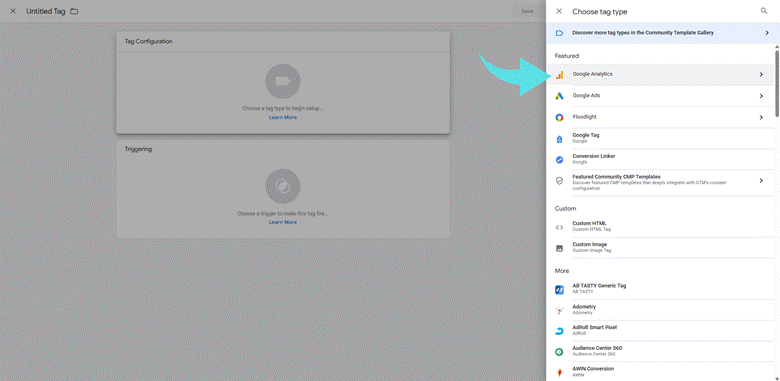Image resolution: width=780 pixels, height=381 pixels.
Task: Select Google Analytics tag type
Action: click(660, 75)
